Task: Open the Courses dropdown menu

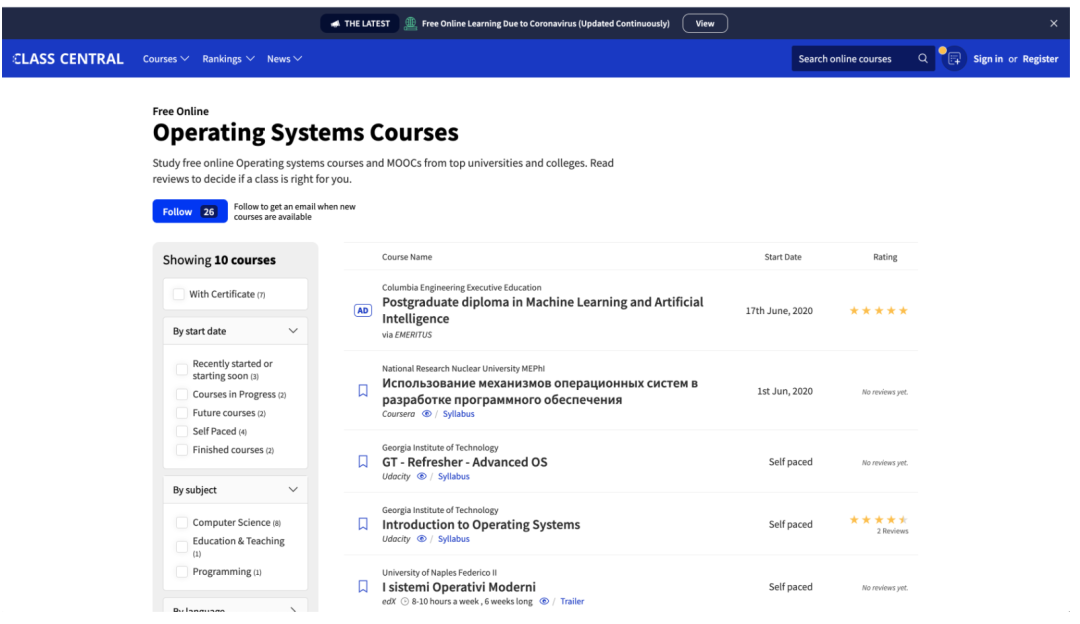Action: (x=165, y=59)
